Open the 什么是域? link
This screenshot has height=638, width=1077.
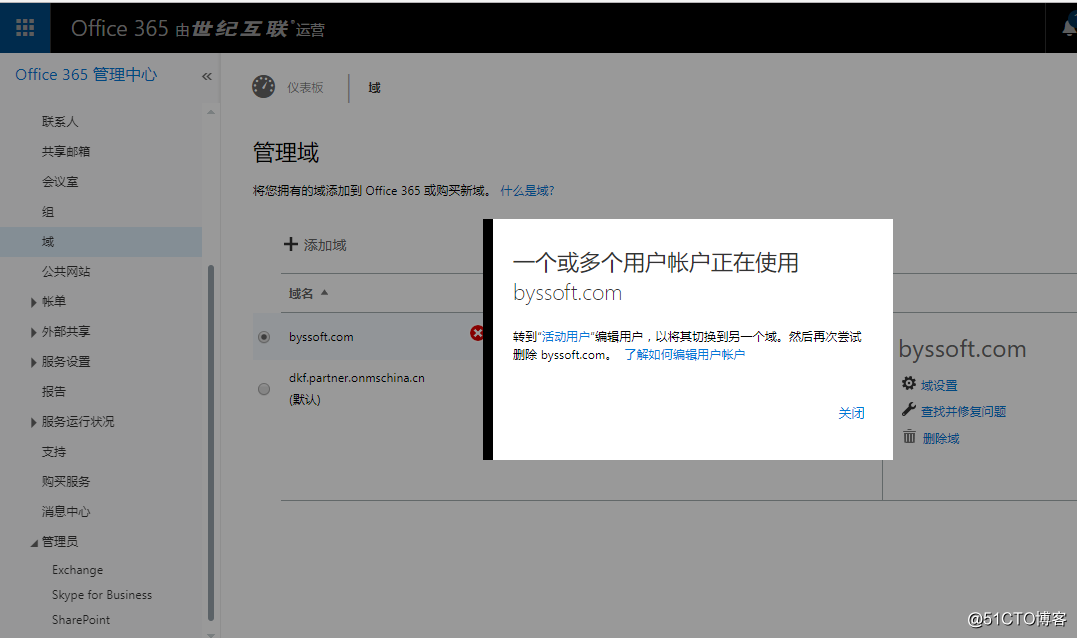pyautogui.click(x=527, y=190)
